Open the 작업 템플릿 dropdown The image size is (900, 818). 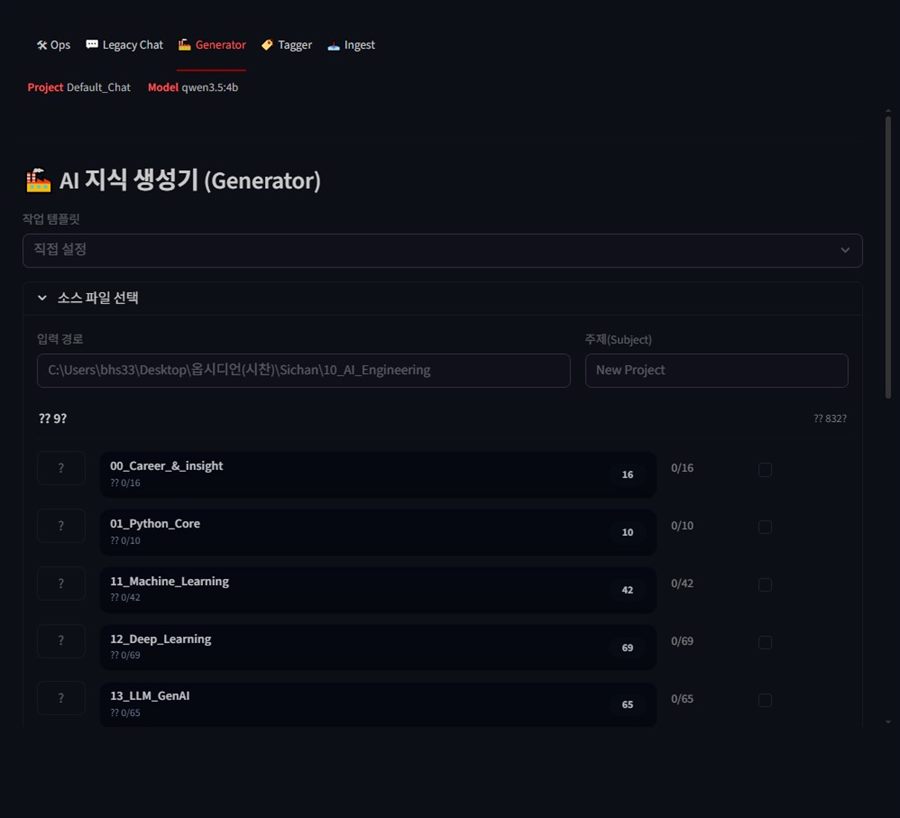pos(442,250)
